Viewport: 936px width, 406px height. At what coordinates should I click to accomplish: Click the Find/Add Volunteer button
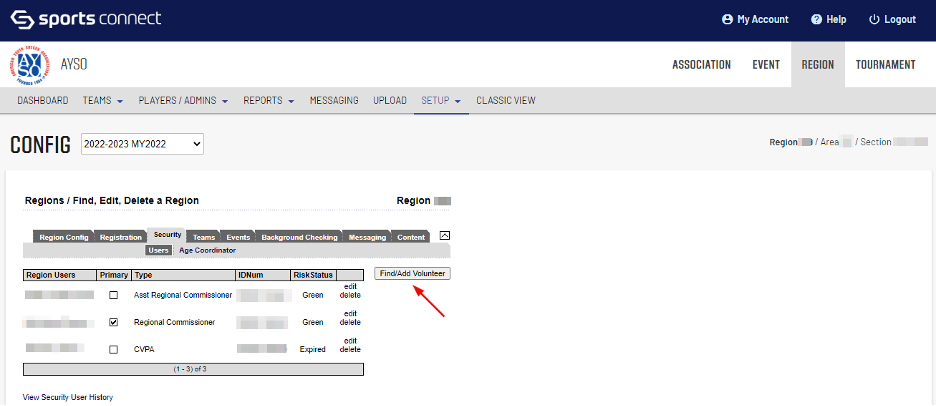[x=412, y=273]
